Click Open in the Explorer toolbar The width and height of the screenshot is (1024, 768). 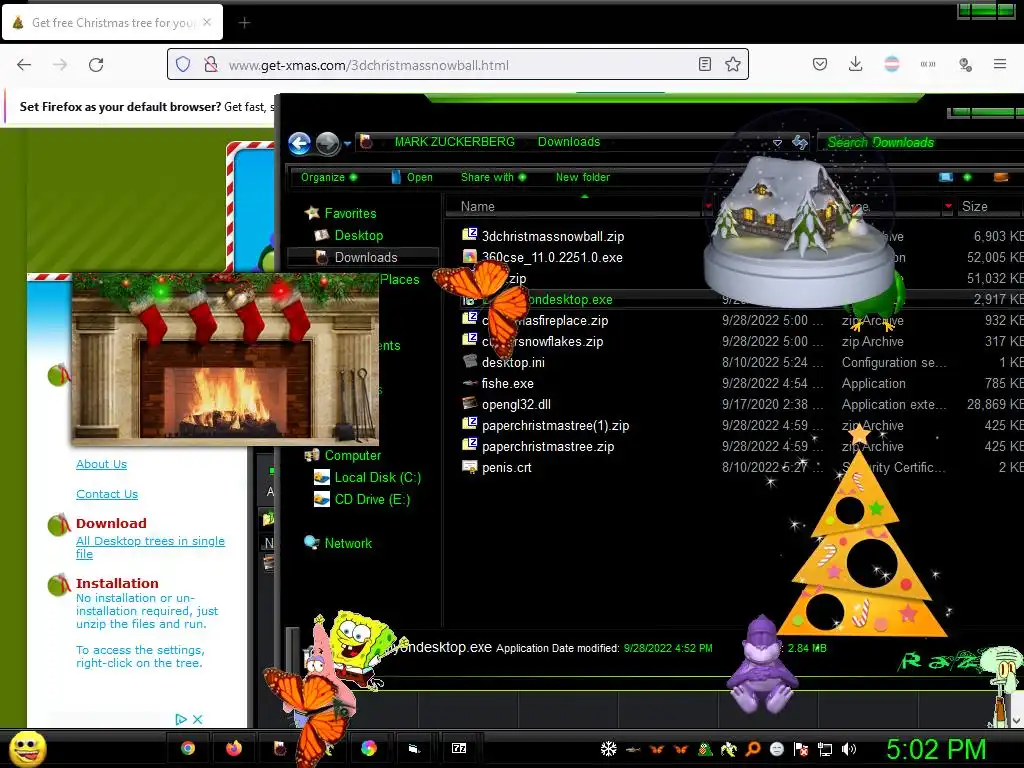(412, 177)
